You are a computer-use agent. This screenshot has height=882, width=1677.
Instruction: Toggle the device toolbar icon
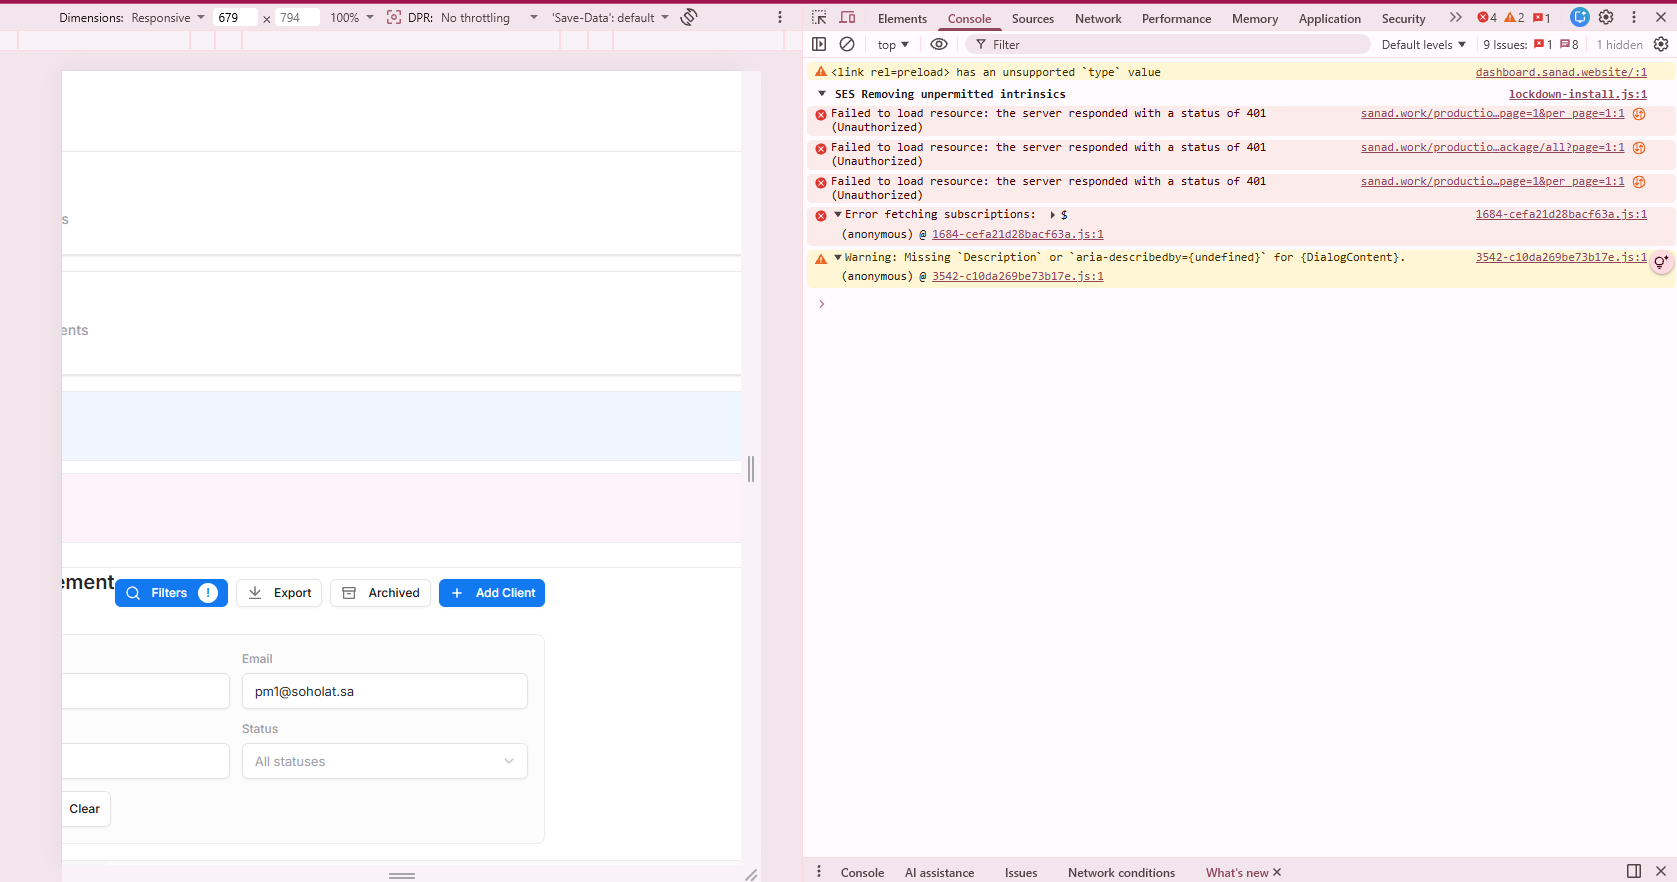click(847, 18)
